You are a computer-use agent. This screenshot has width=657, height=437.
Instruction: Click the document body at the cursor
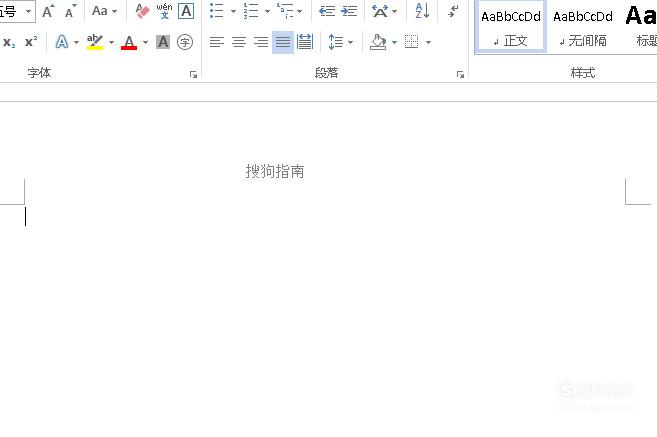[26, 217]
